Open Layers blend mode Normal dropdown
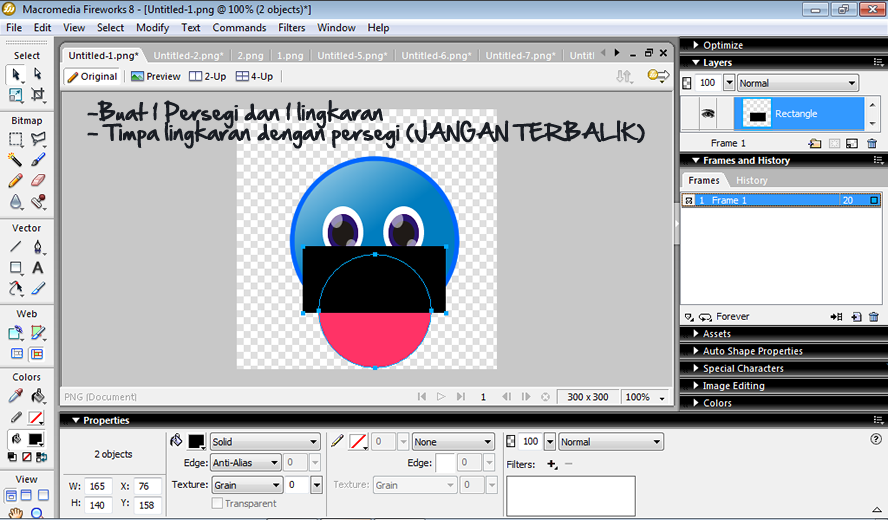The height and width of the screenshot is (520, 888). [797, 83]
